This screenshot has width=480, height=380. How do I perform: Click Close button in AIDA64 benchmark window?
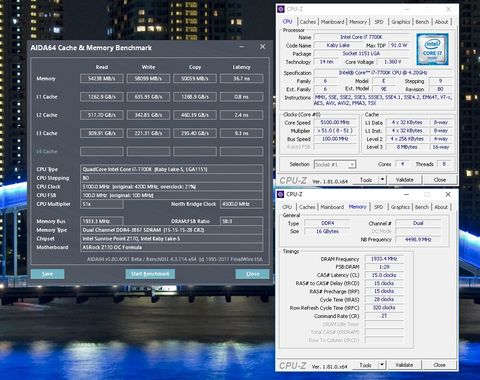coord(252,274)
